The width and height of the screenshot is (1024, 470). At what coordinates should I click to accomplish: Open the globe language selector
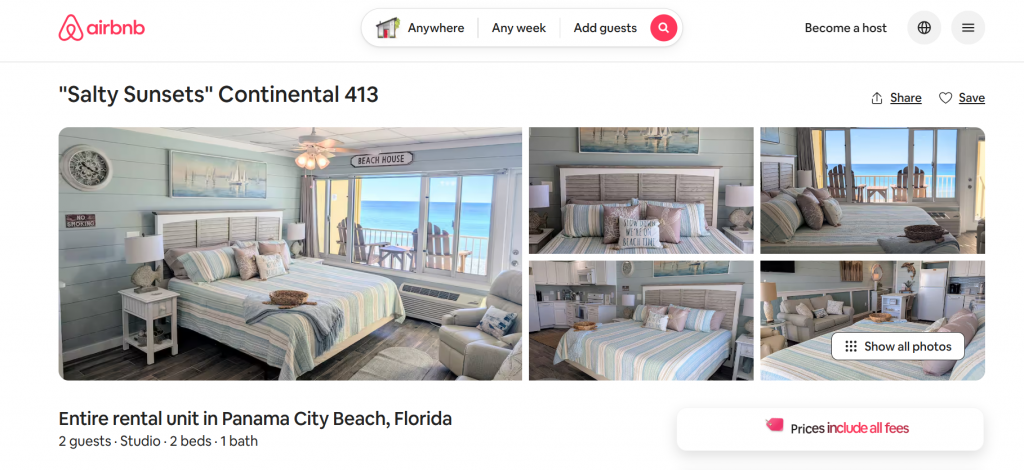coord(924,28)
